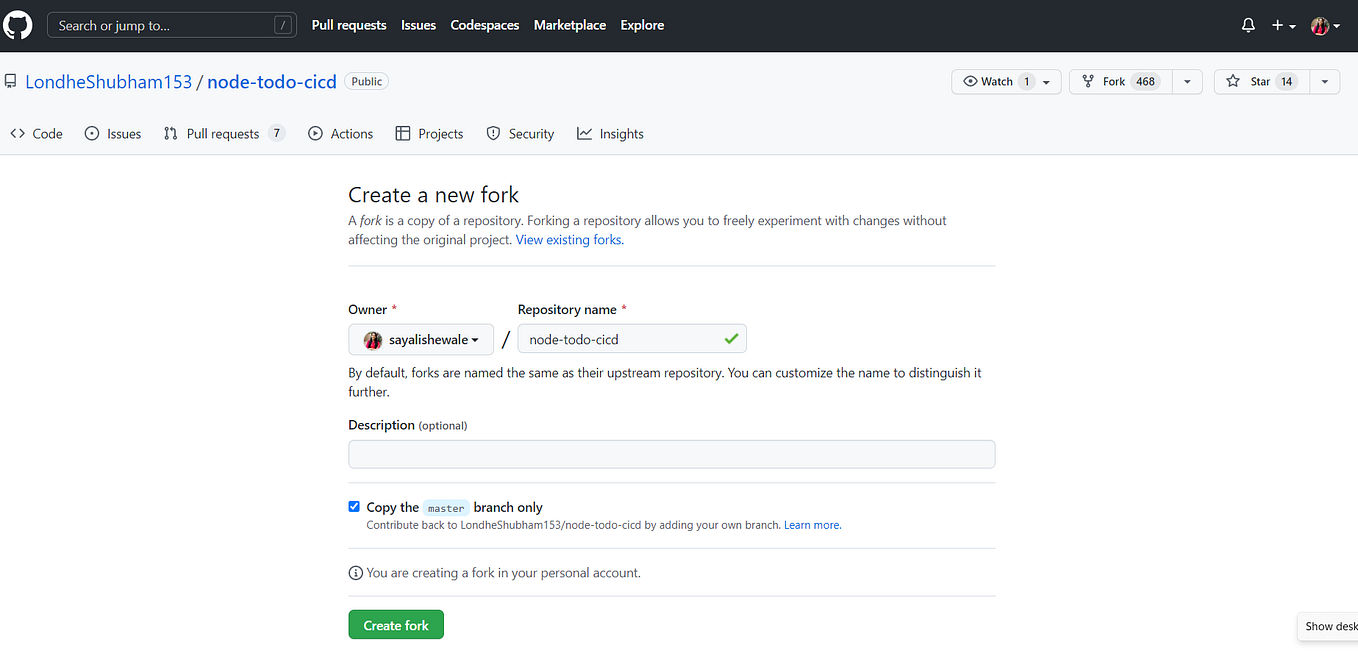Open the Owner dropdown showing sayalishewale
Image resolution: width=1358 pixels, height=651 pixels.
pyautogui.click(x=420, y=339)
